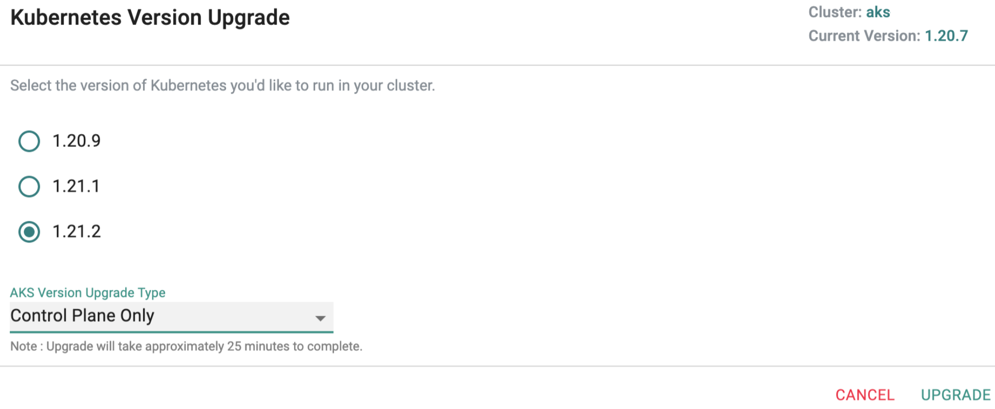Open the AKS Version Upgrade Type dropdown
This screenshot has height=409, width=995.
click(171, 316)
